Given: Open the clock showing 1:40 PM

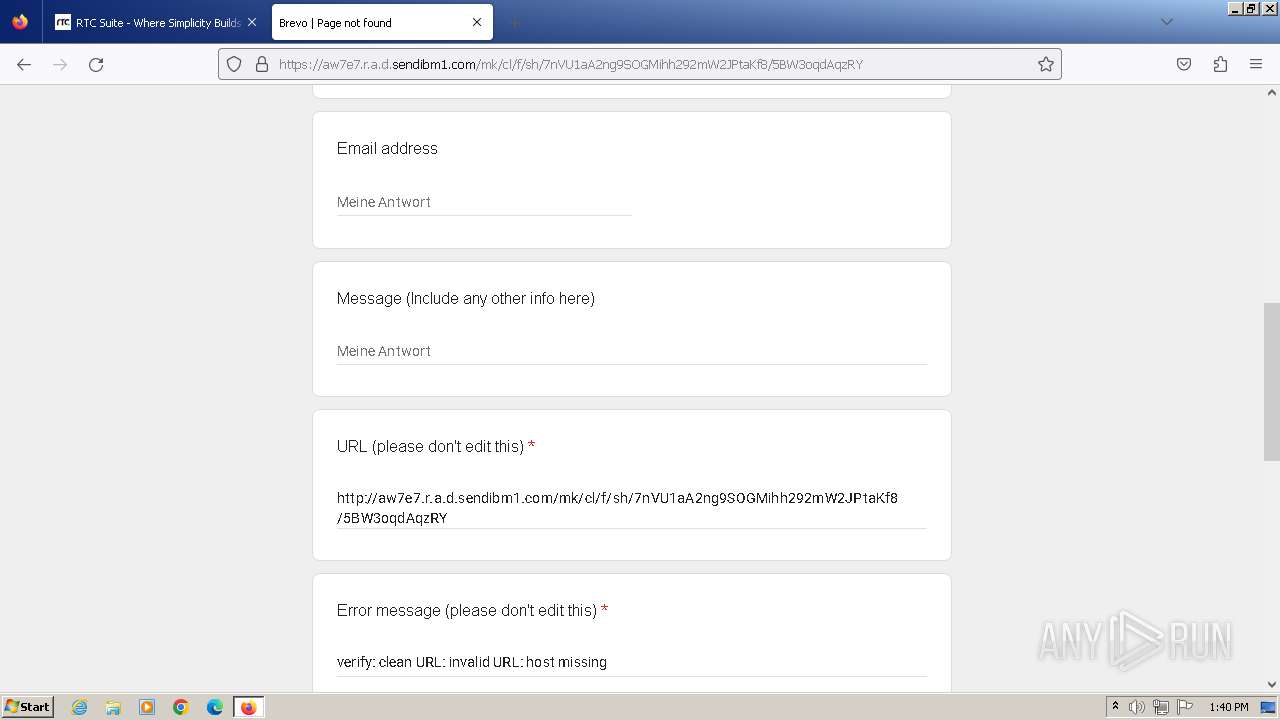Looking at the screenshot, I should [1229, 707].
